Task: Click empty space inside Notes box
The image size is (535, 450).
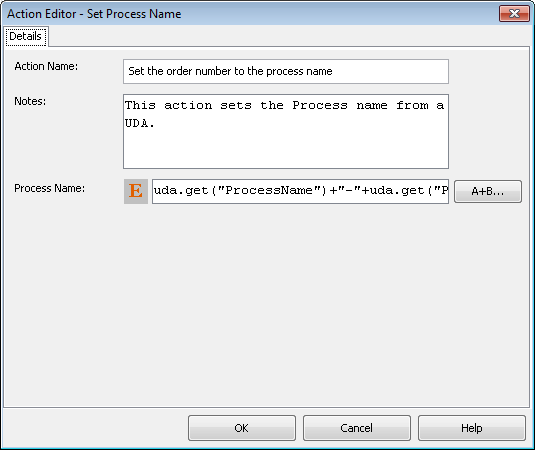Action: click(286, 148)
